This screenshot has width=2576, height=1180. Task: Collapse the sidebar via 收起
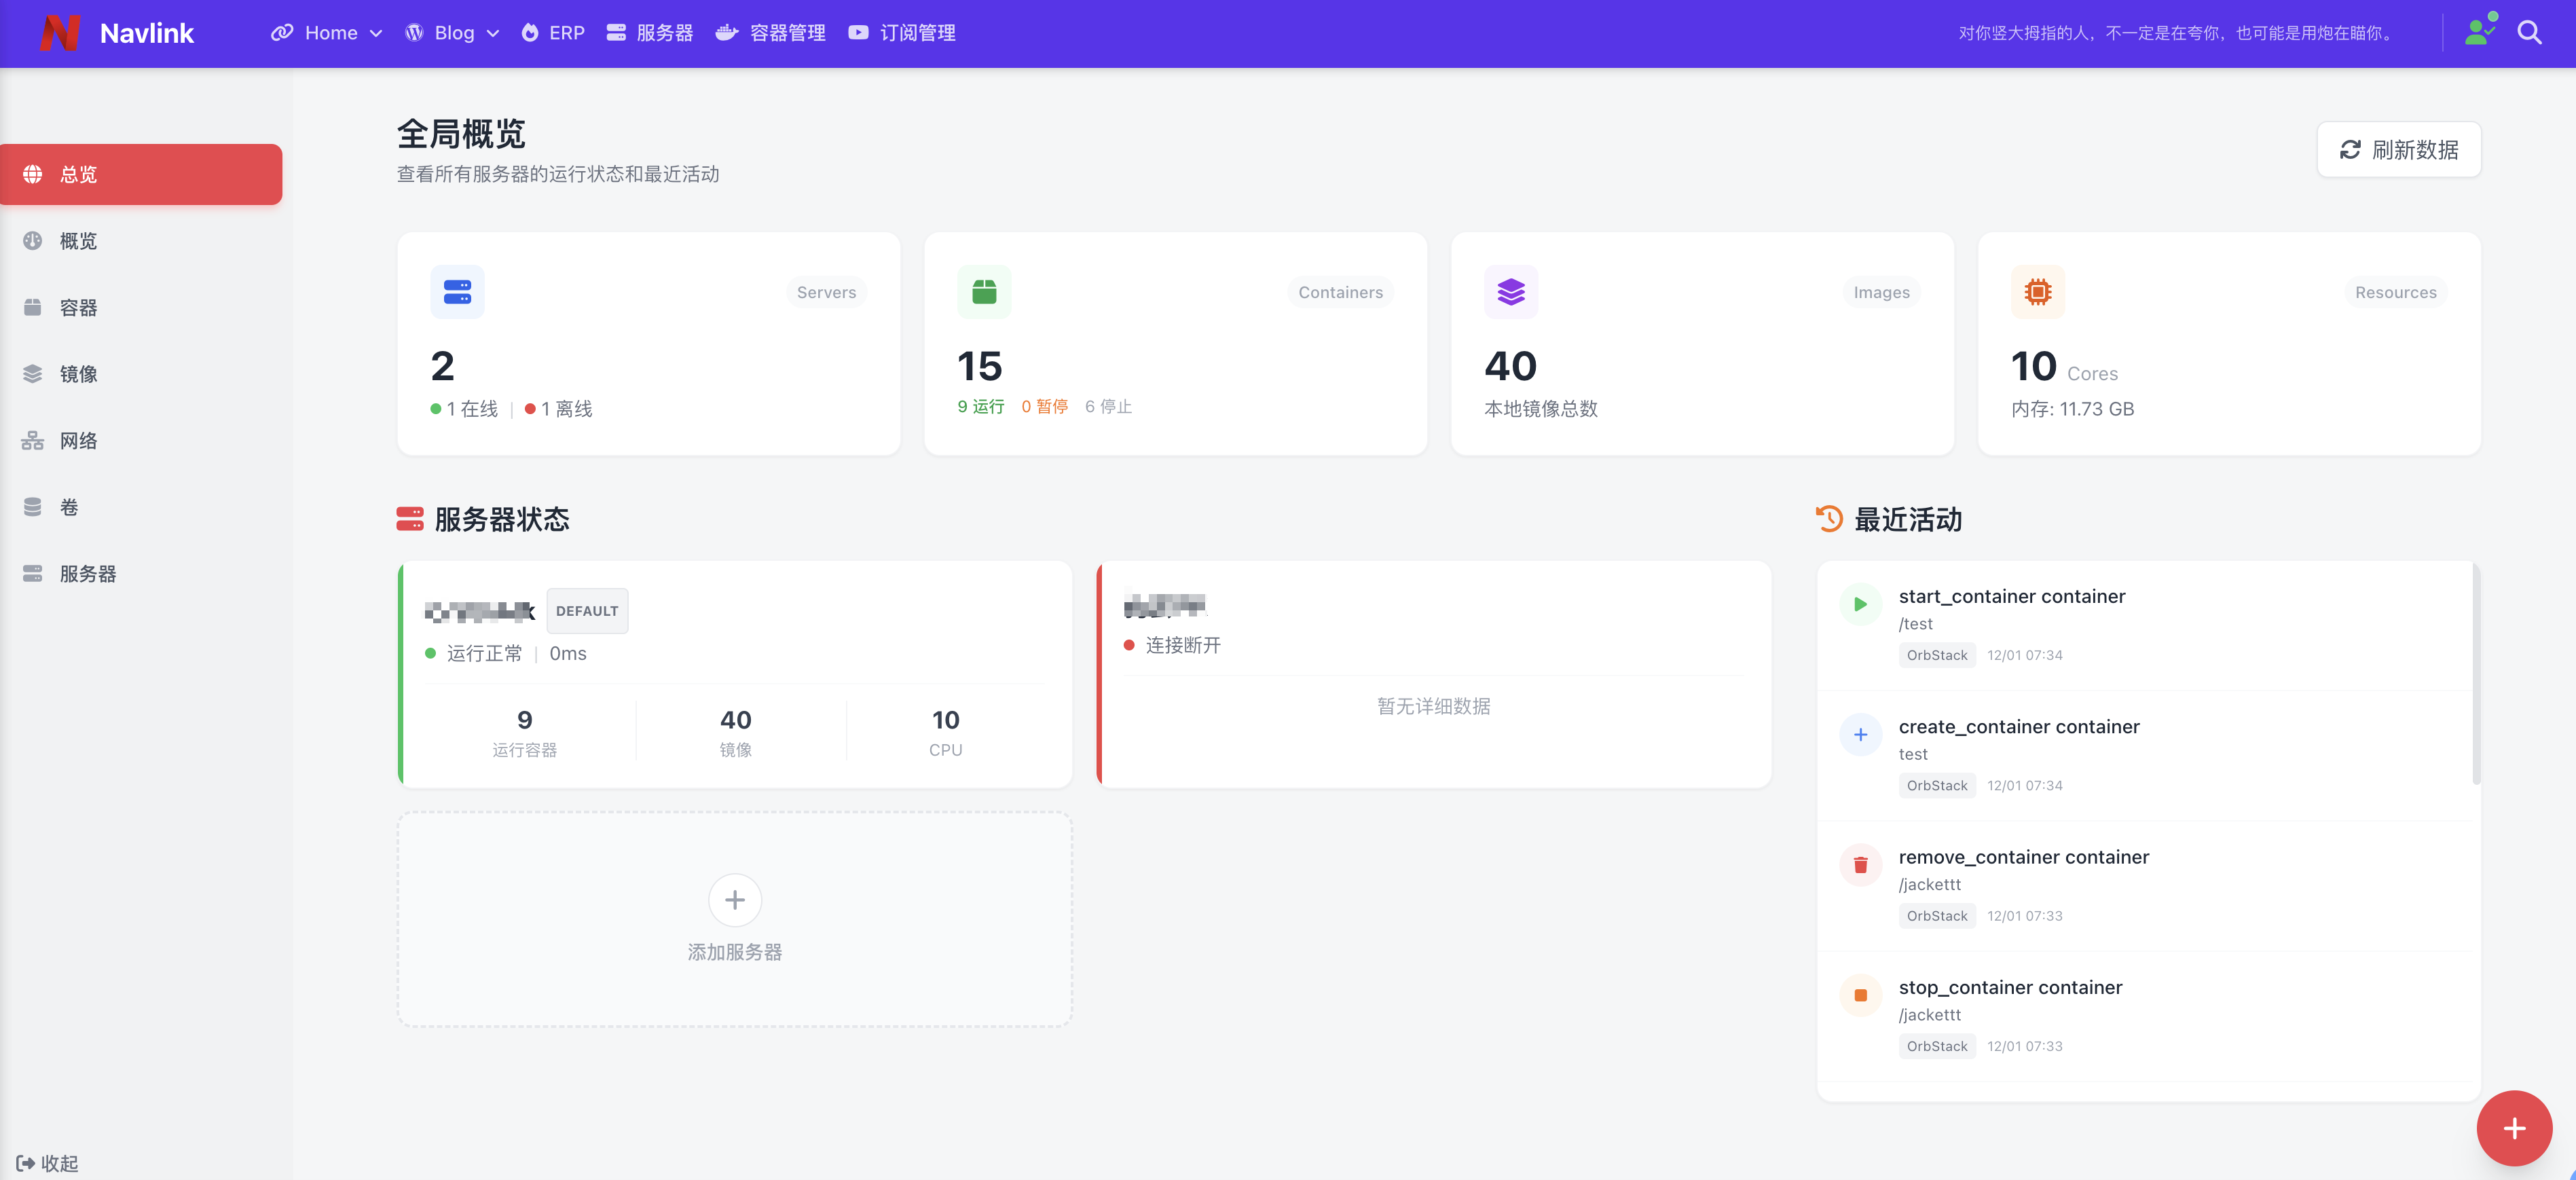pyautogui.click(x=47, y=1163)
